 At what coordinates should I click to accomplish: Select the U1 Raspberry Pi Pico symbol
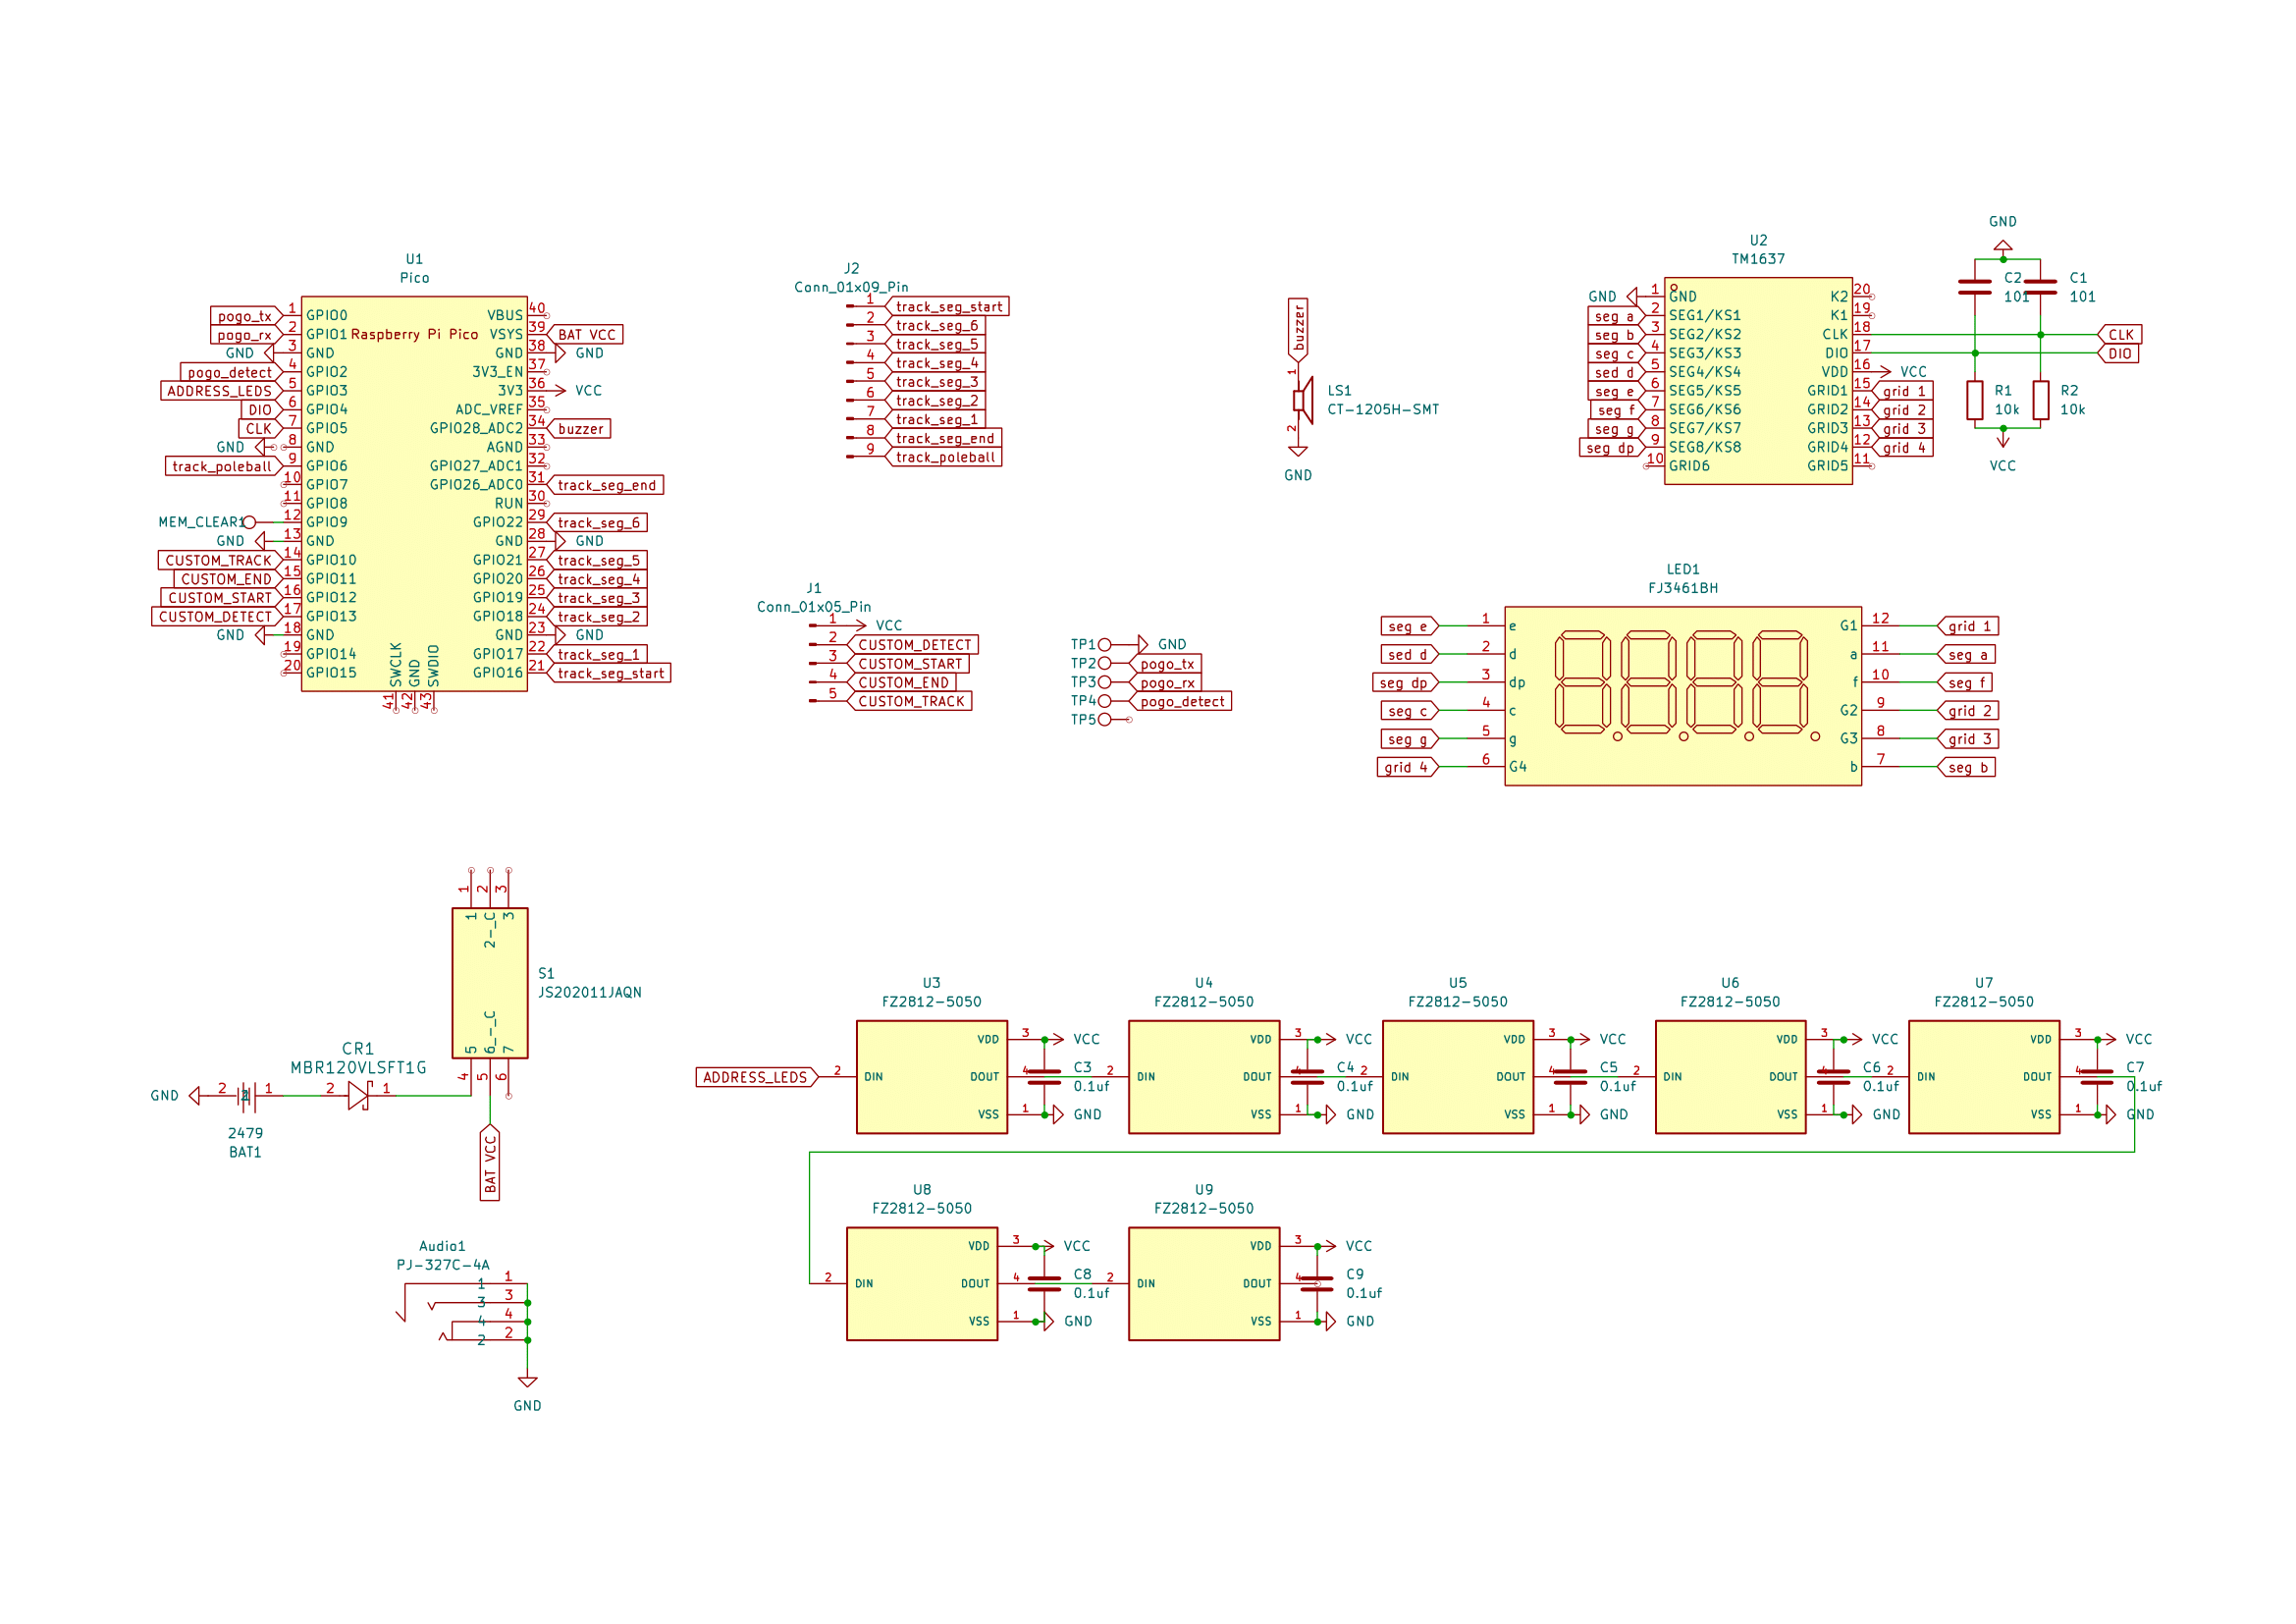click(x=414, y=493)
